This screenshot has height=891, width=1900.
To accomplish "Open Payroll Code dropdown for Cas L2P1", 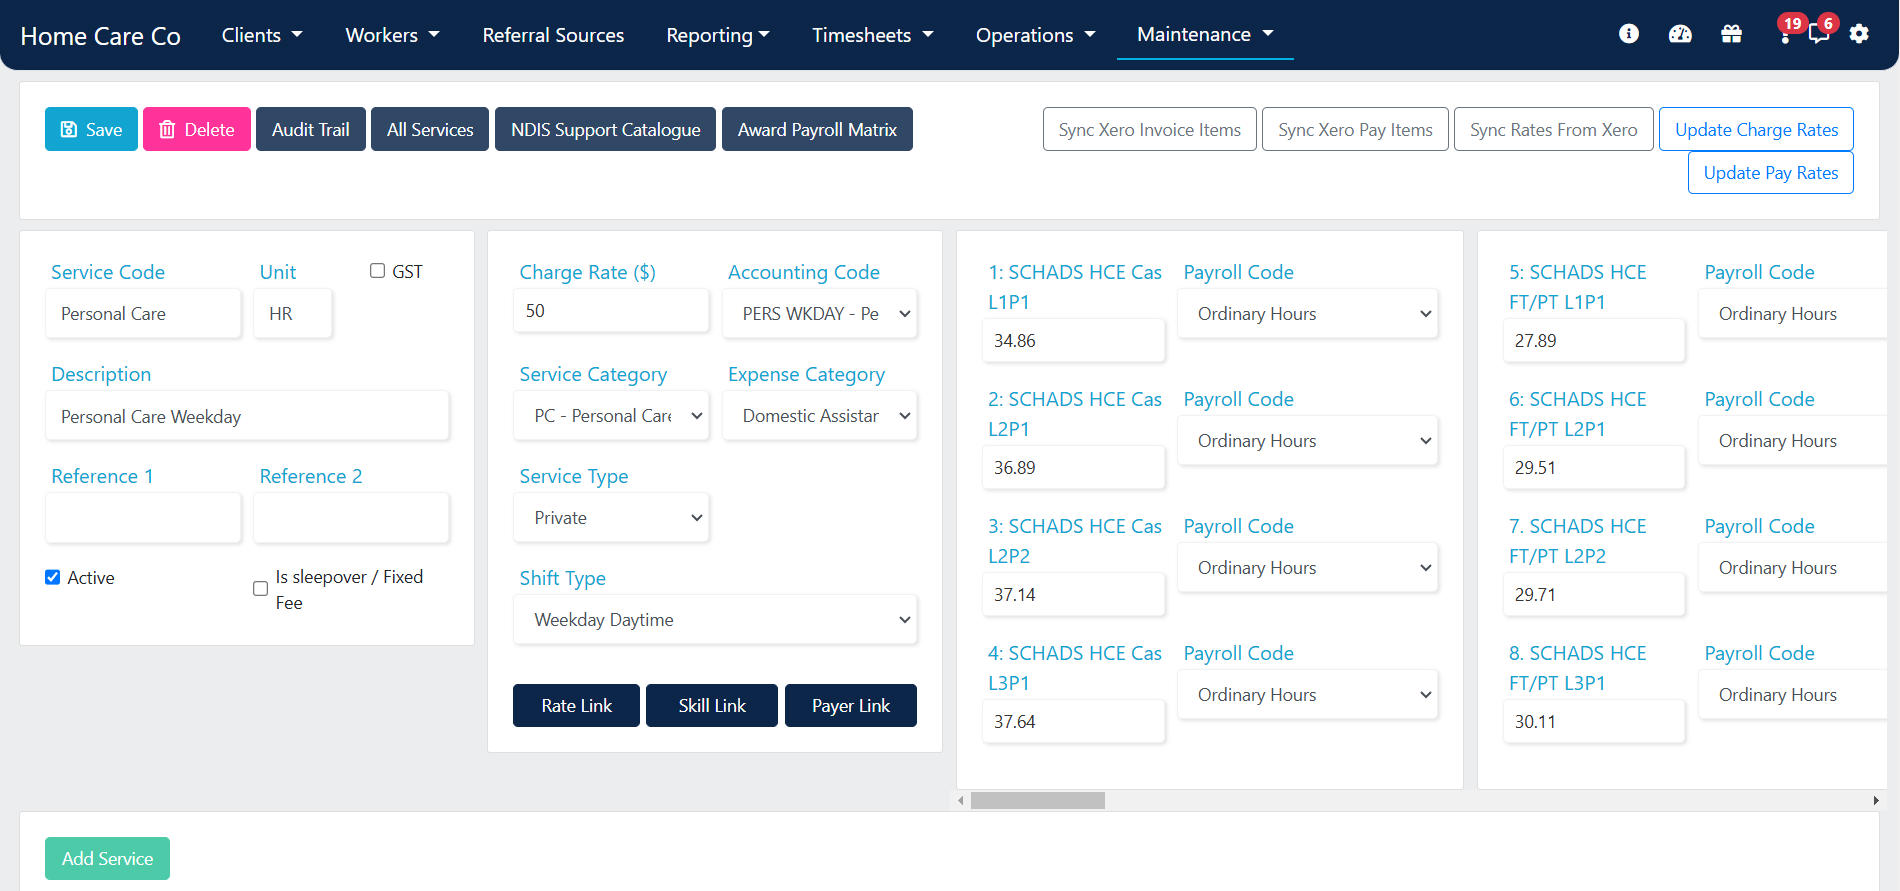I will 1308,440.
